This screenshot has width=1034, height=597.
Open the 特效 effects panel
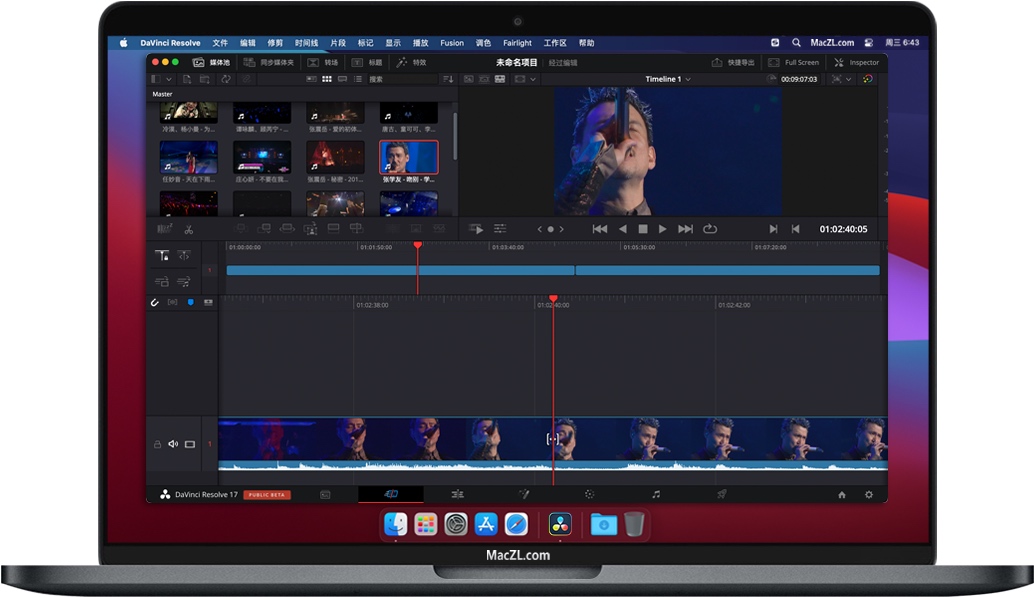pyautogui.click(x=411, y=63)
